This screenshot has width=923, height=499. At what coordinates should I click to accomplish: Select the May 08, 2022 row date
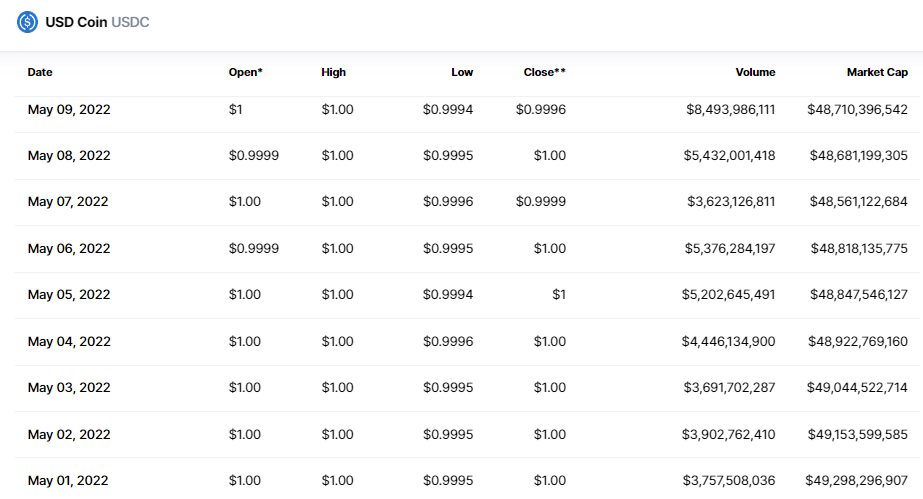(x=69, y=155)
